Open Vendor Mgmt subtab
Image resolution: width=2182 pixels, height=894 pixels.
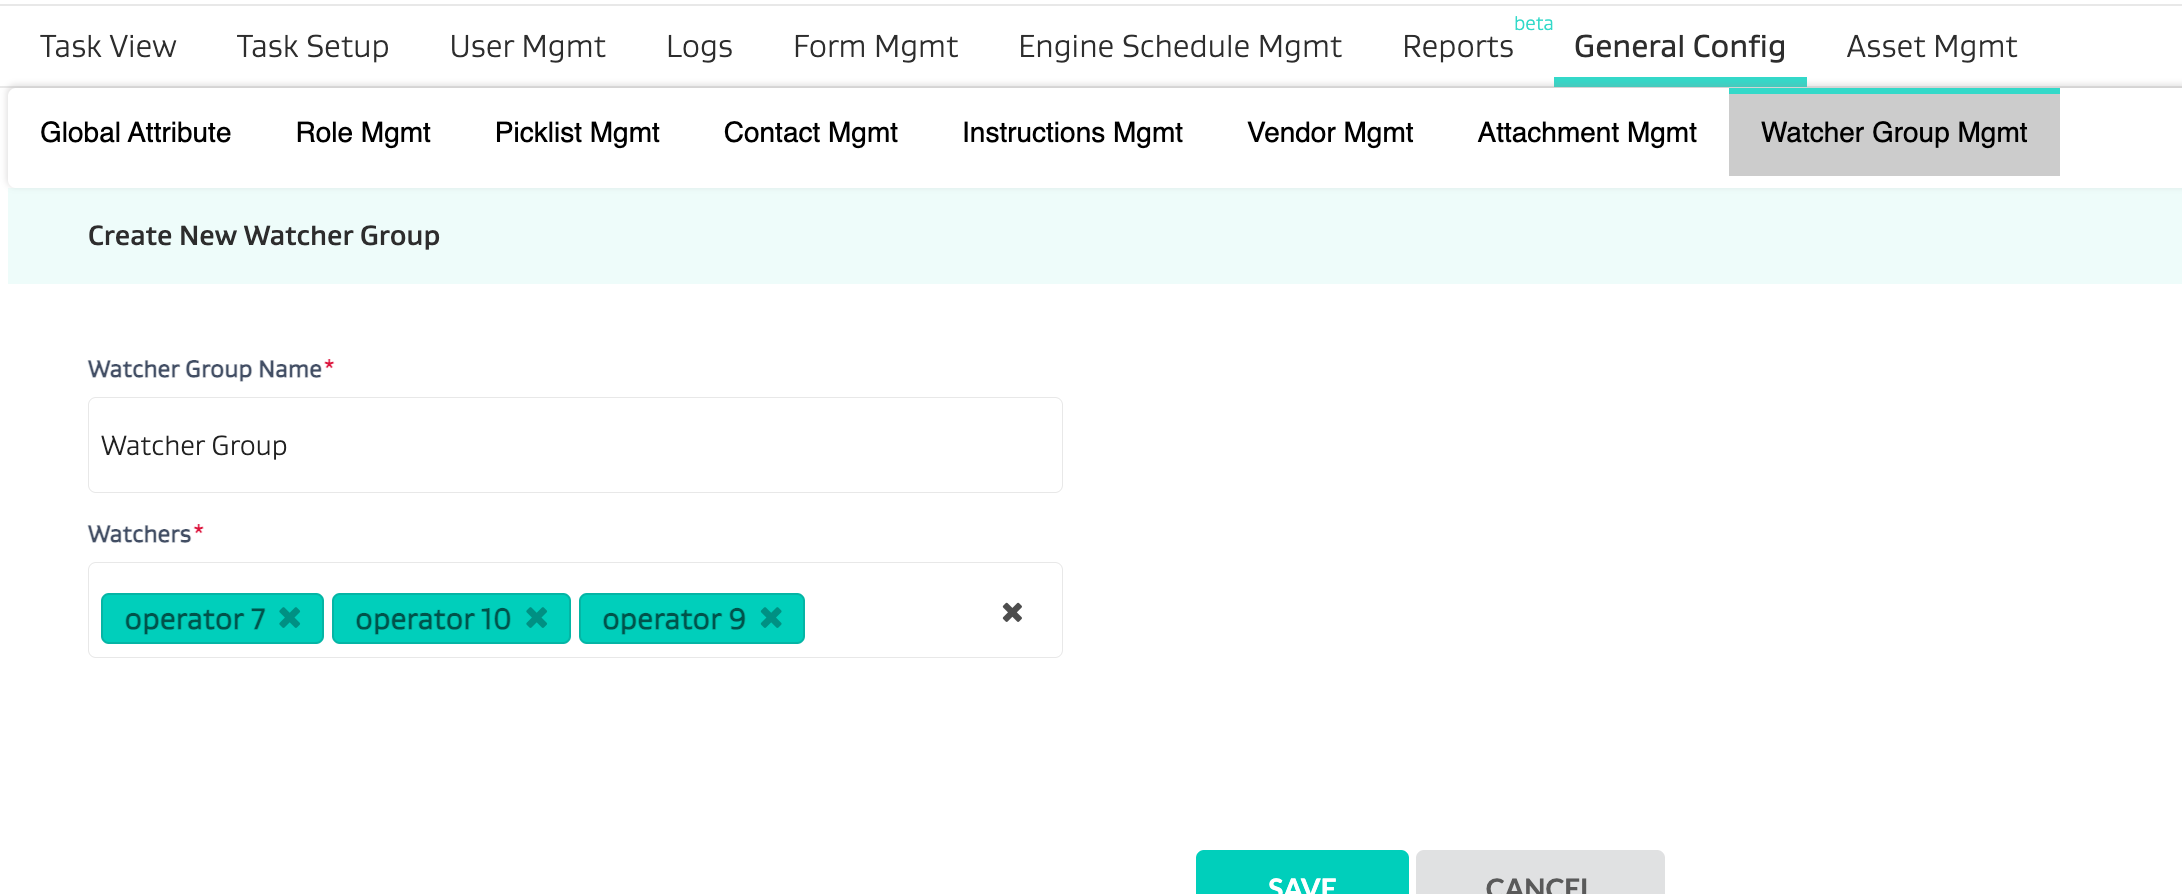coord(1330,132)
